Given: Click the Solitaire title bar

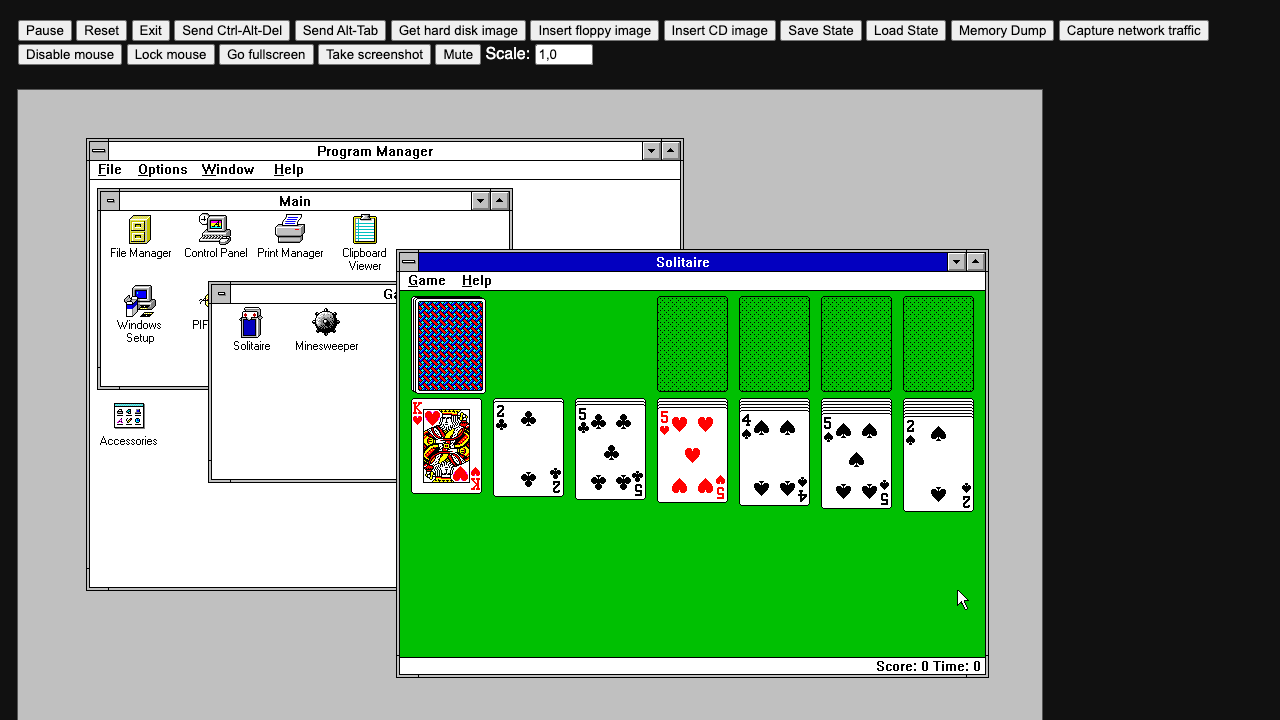Looking at the screenshot, I should (x=683, y=262).
